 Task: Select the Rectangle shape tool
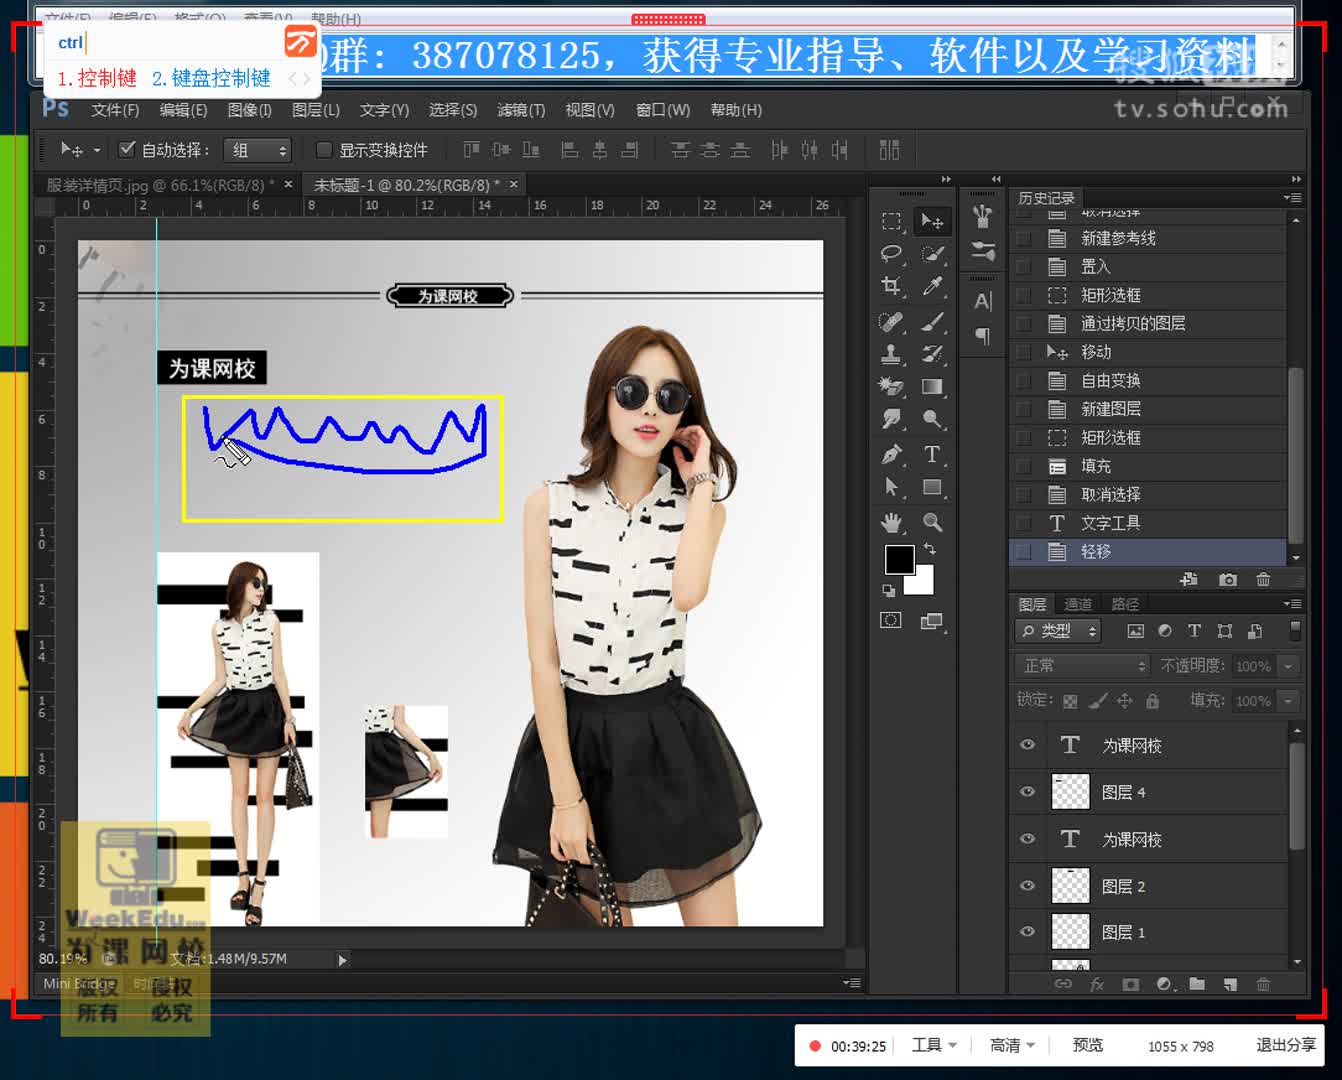[x=932, y=487]
